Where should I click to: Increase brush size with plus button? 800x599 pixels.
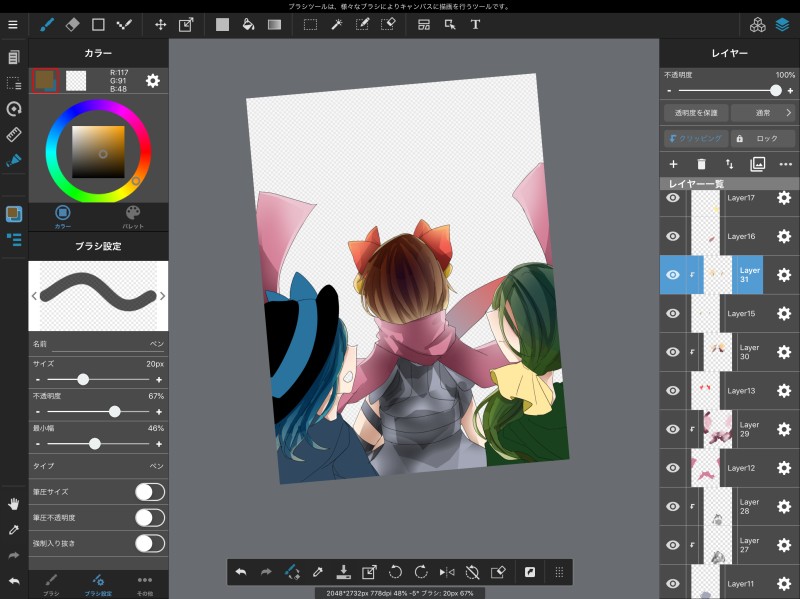[x=159, y=380]
